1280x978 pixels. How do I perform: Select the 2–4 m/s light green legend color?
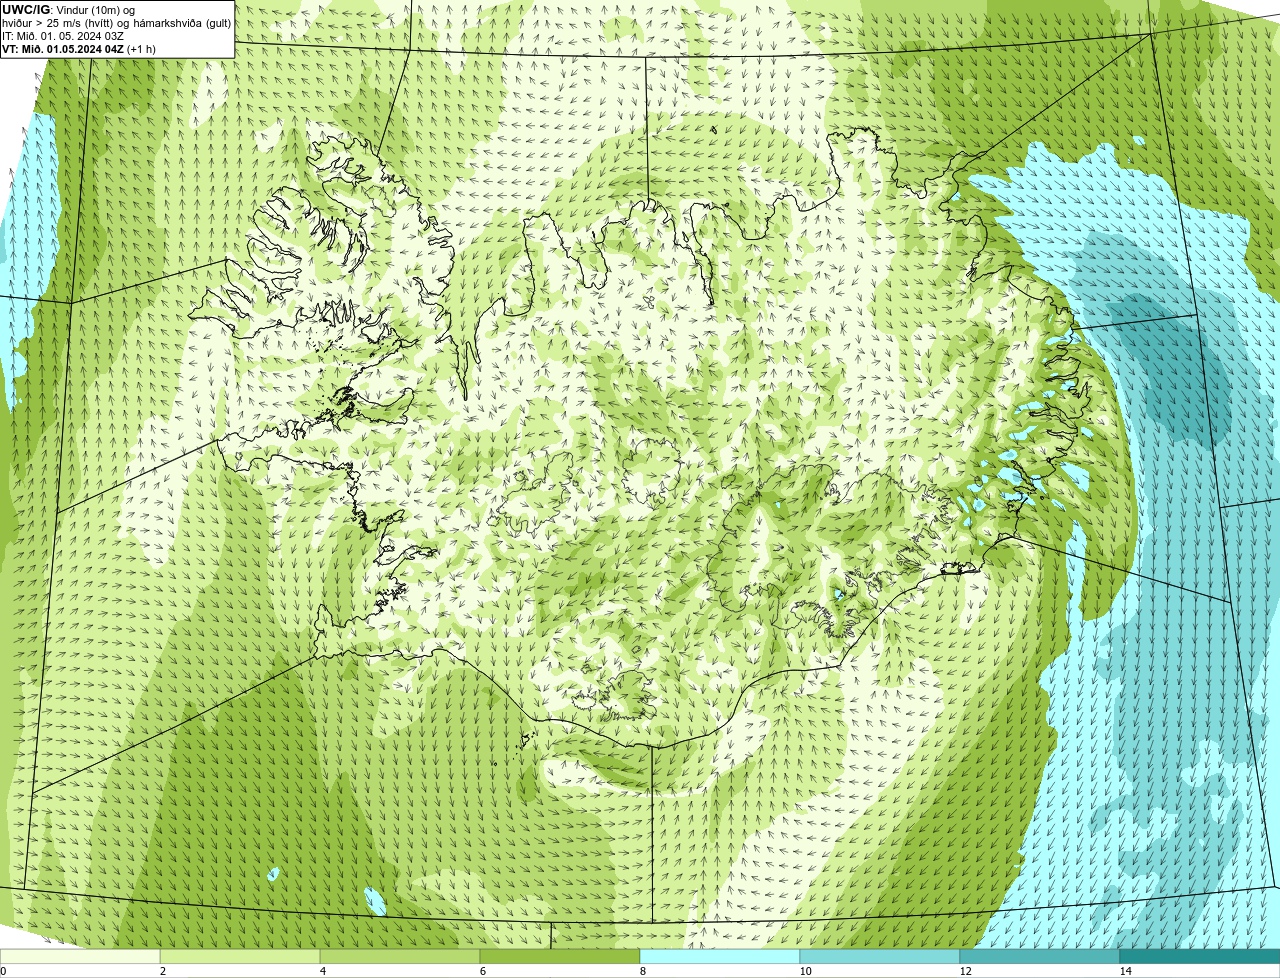coord(240,956)
